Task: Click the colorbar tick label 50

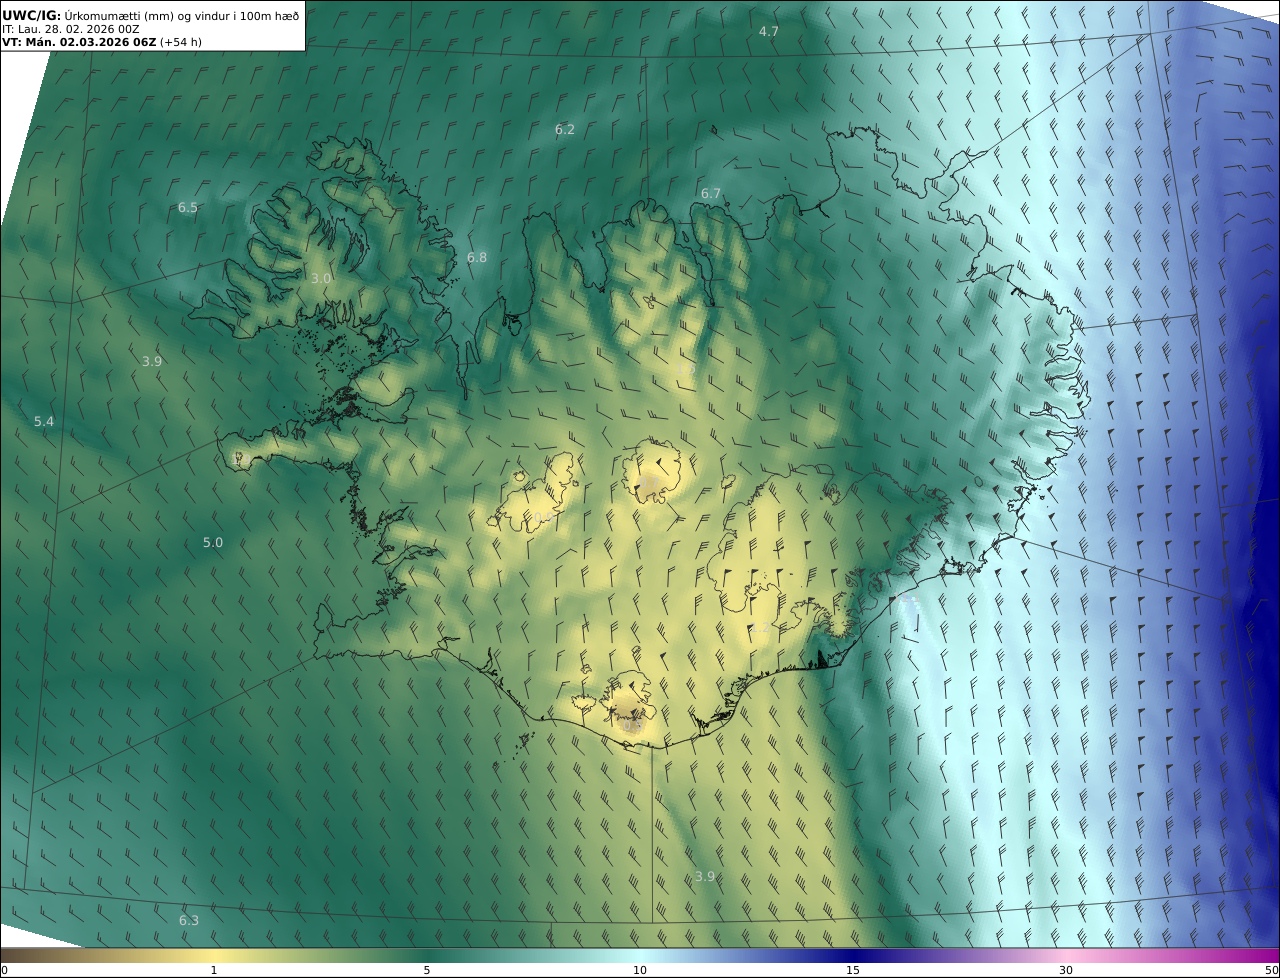Action: click(1272, 970)
